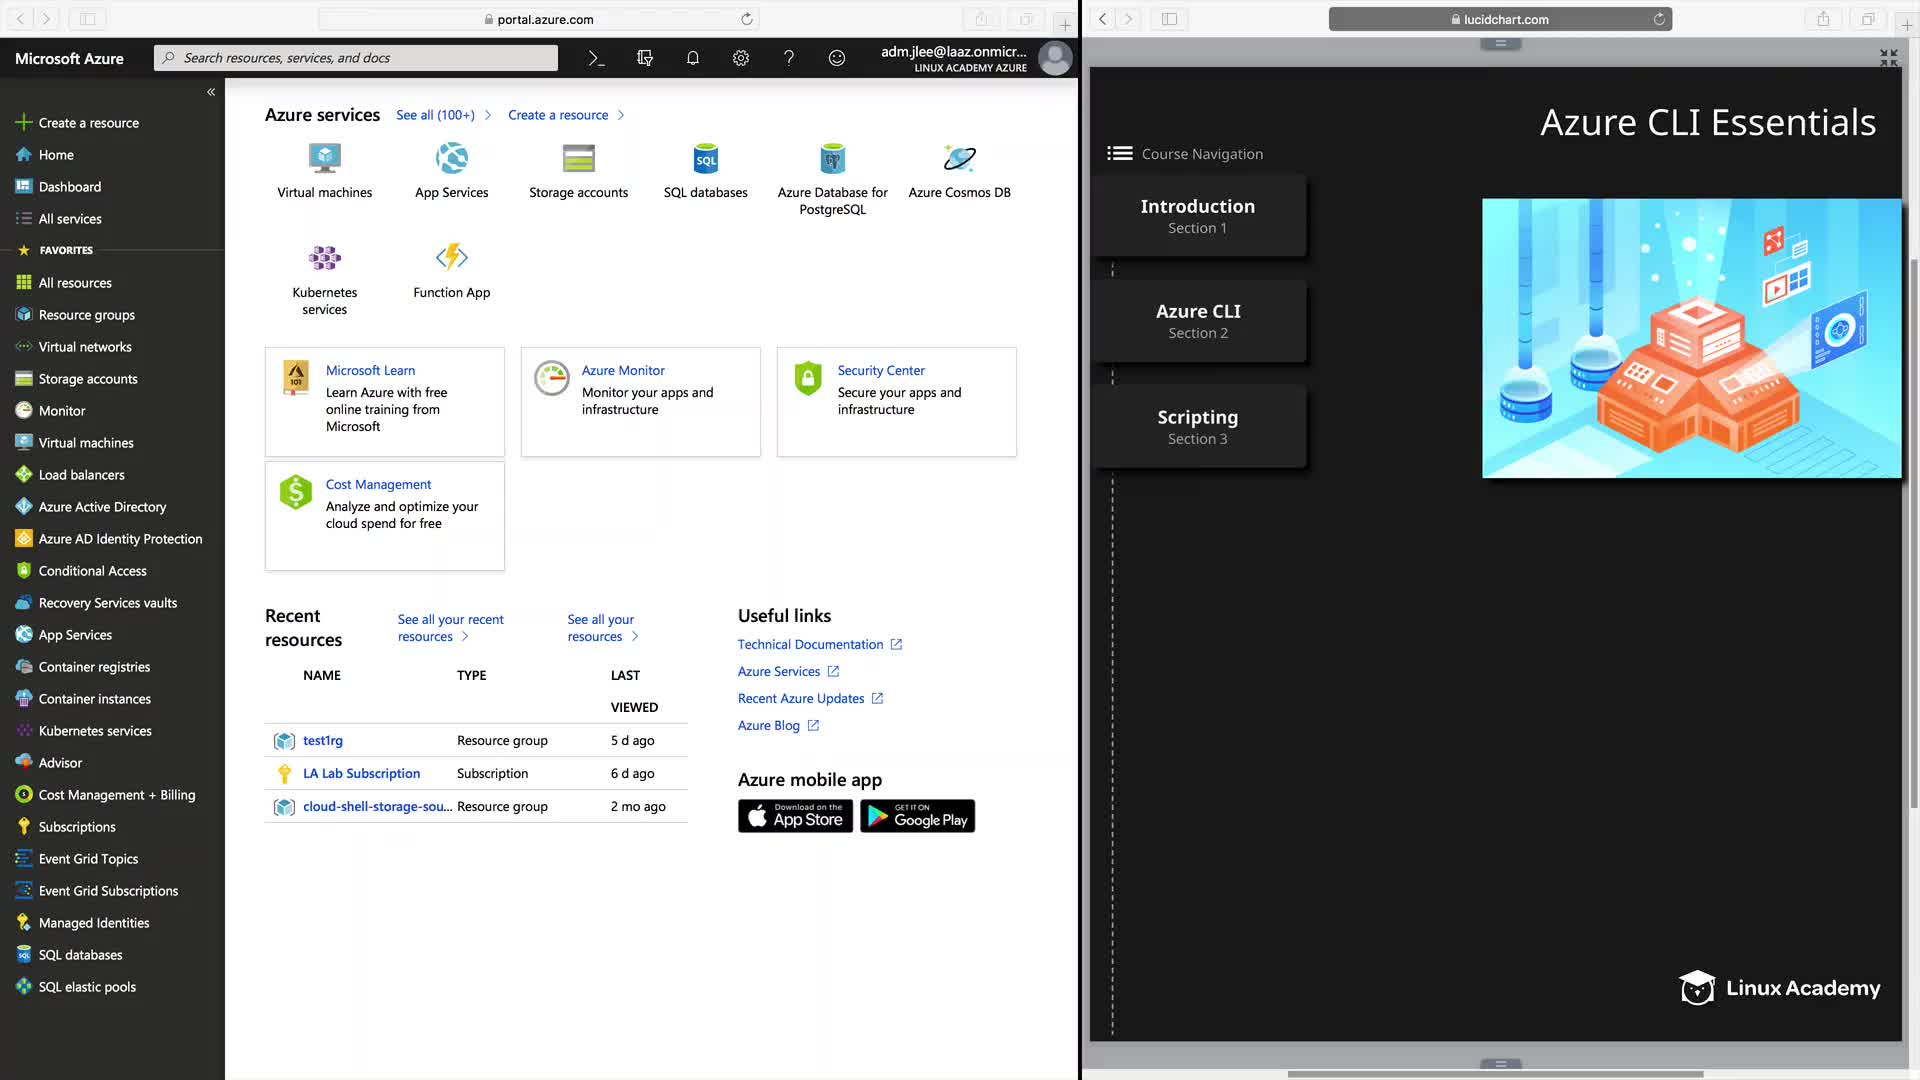Open the Azure Cosmos DB service icon
This screenshot has width=1920, height=1080.
959,159
